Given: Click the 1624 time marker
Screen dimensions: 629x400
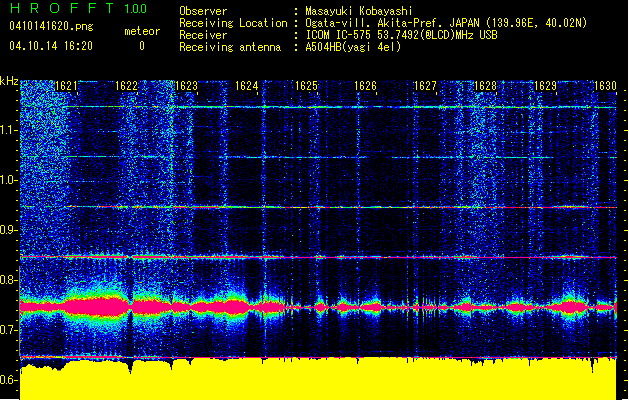Looking at the screenshot, I should click(x=246, y=86).
